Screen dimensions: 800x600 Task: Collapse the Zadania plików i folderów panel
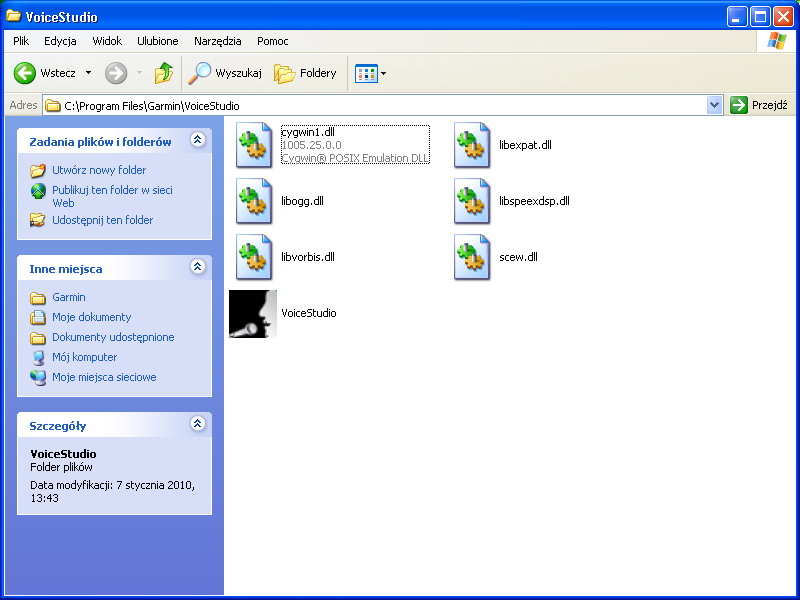(197, 141)
